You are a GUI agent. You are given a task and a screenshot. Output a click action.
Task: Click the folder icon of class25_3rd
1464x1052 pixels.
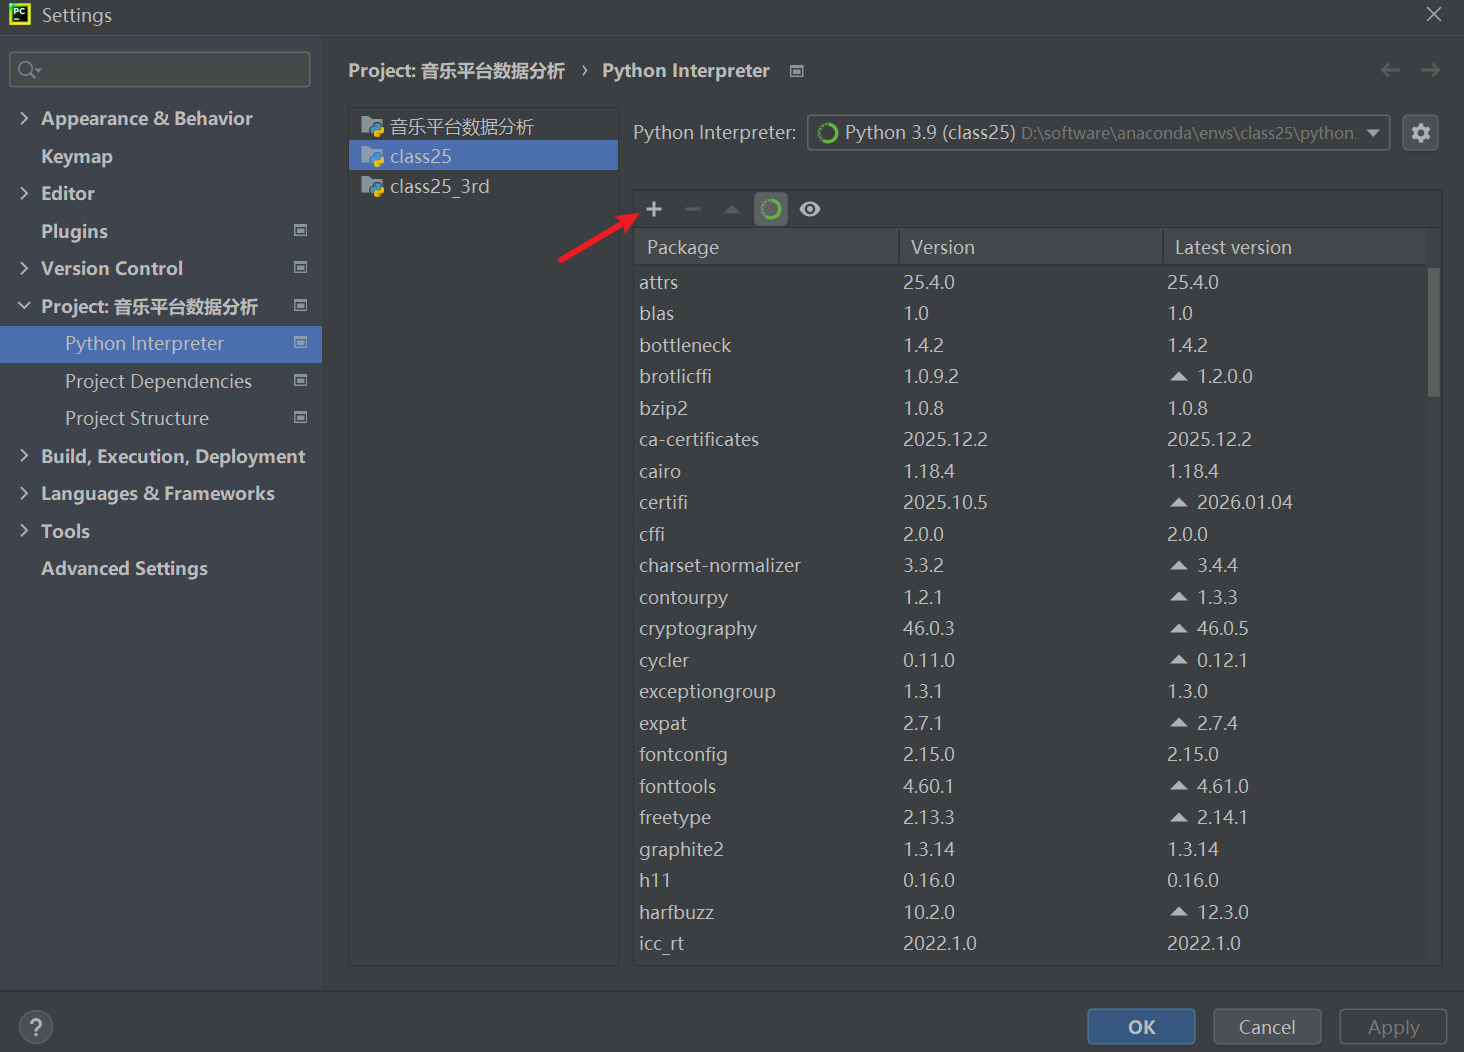[x=372, y=186]
